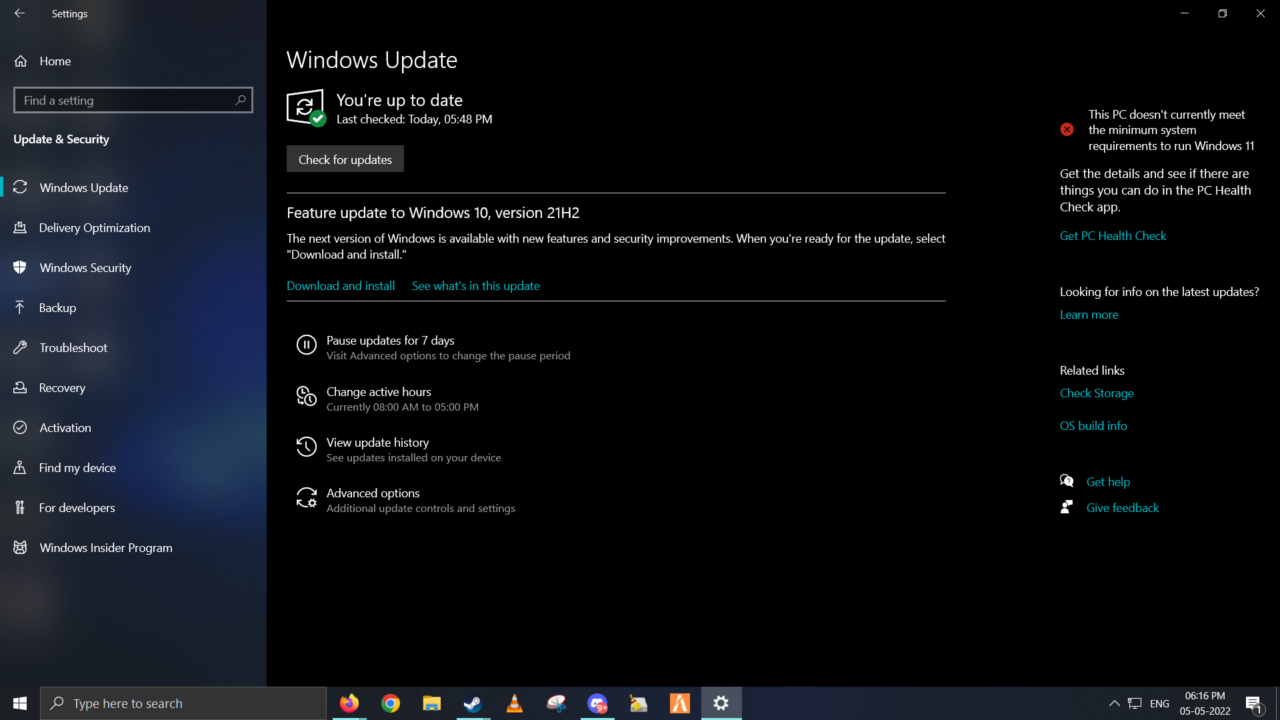Open VLC media player from the taskbar
The width and height of the screenshot is (1280, 720).
(515, 703)
